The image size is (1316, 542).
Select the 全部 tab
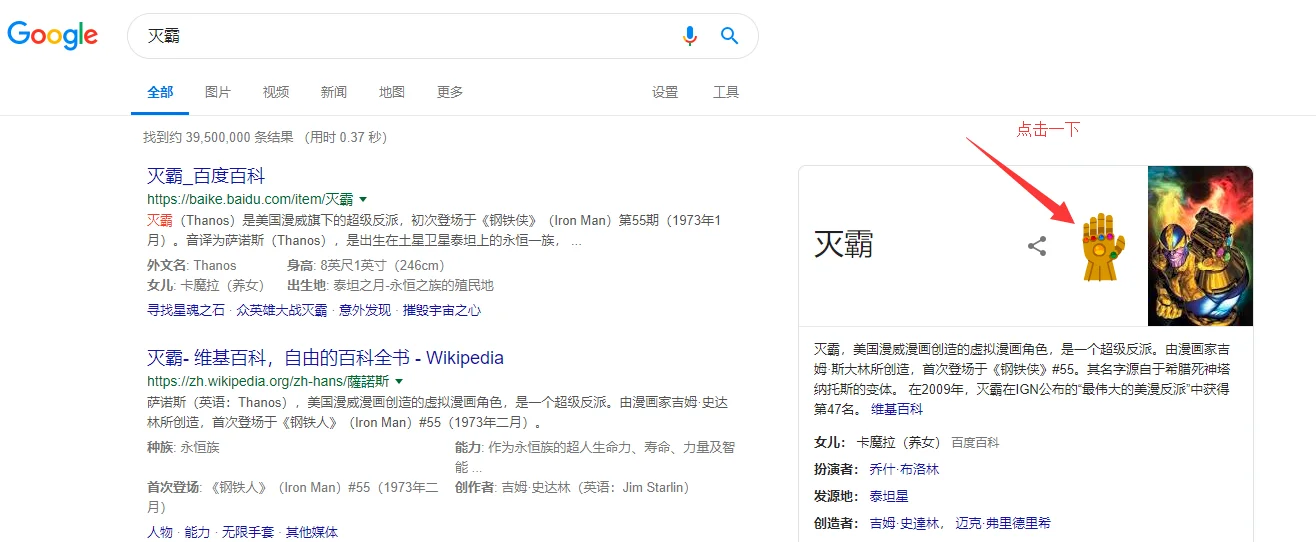click(x=160, y=92)
